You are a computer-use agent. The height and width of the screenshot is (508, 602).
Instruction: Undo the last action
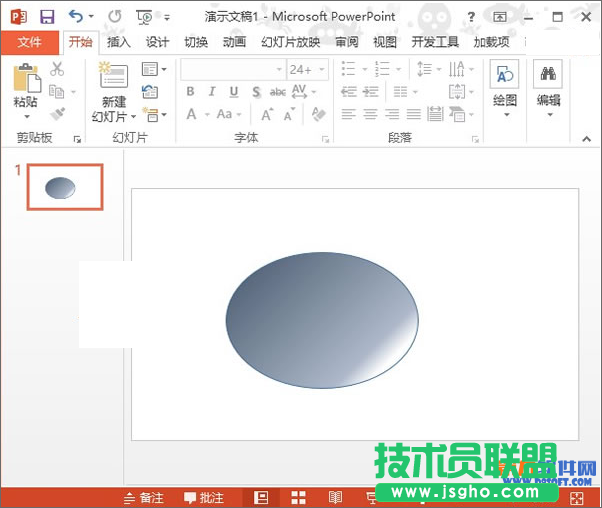pos(76,16)
